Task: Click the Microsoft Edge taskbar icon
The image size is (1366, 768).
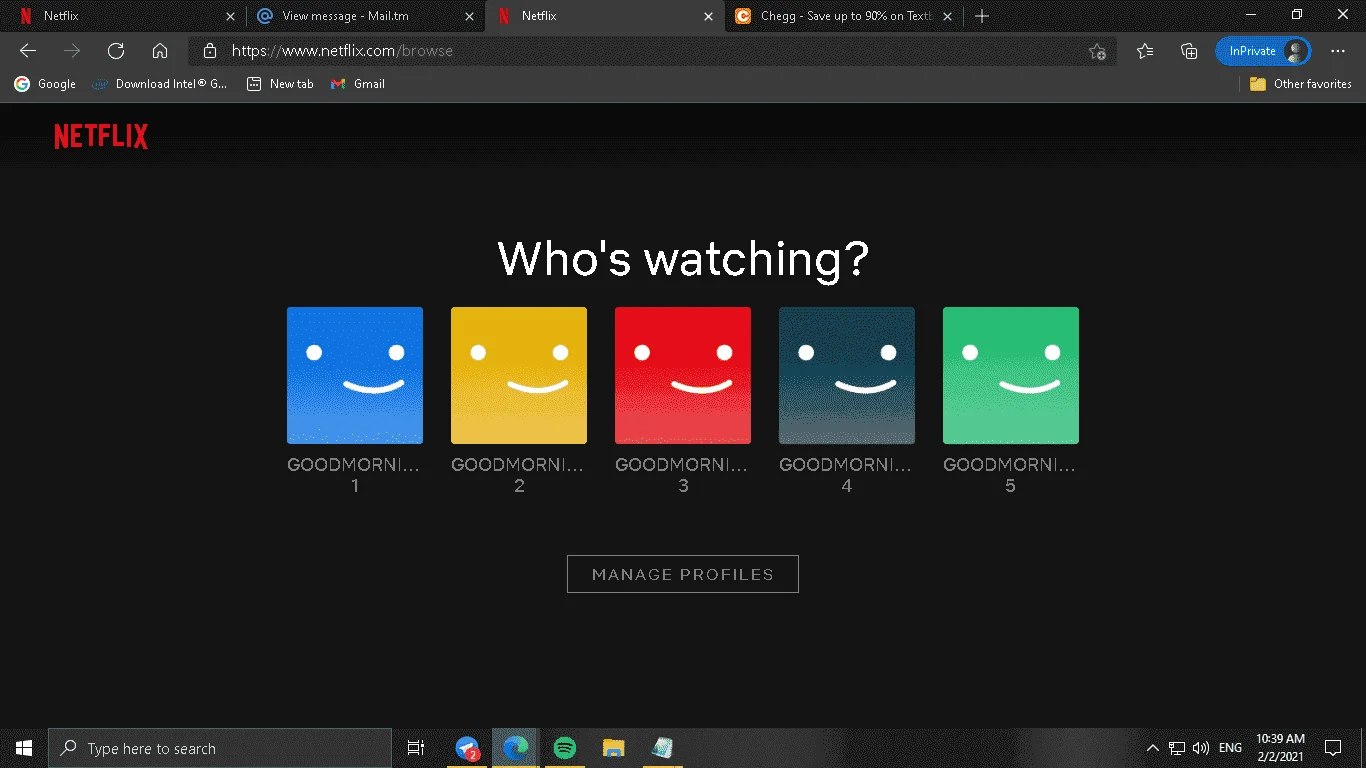Action: 516,748
